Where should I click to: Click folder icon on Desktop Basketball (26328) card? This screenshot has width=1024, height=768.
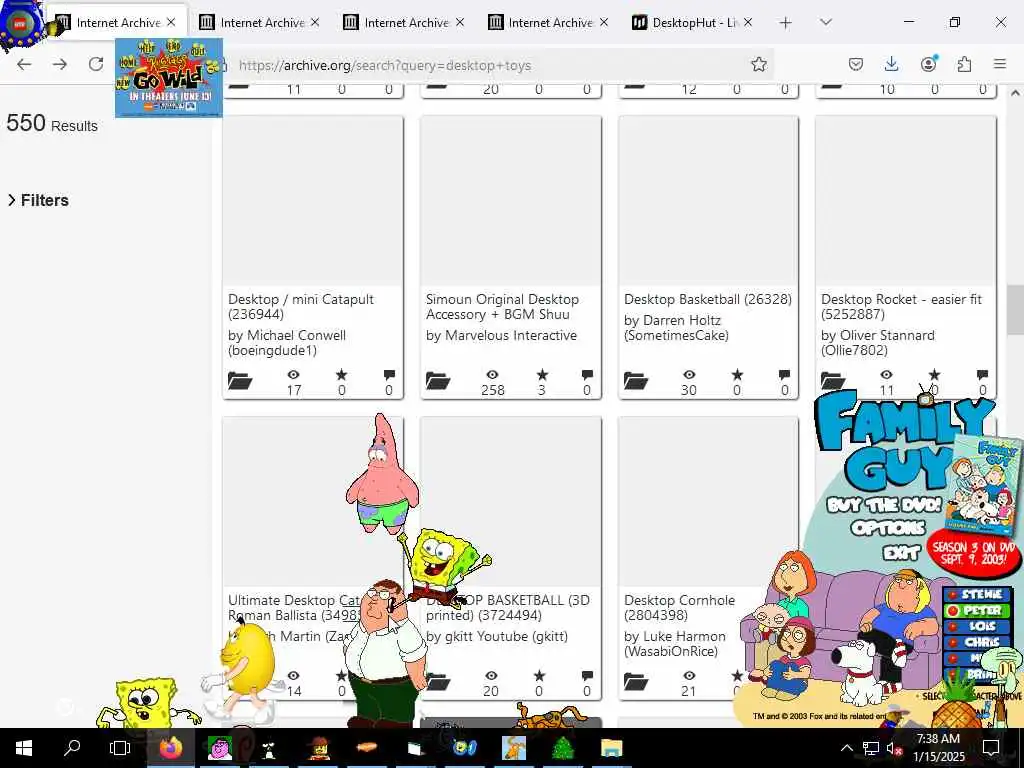[x=635, y=380]
